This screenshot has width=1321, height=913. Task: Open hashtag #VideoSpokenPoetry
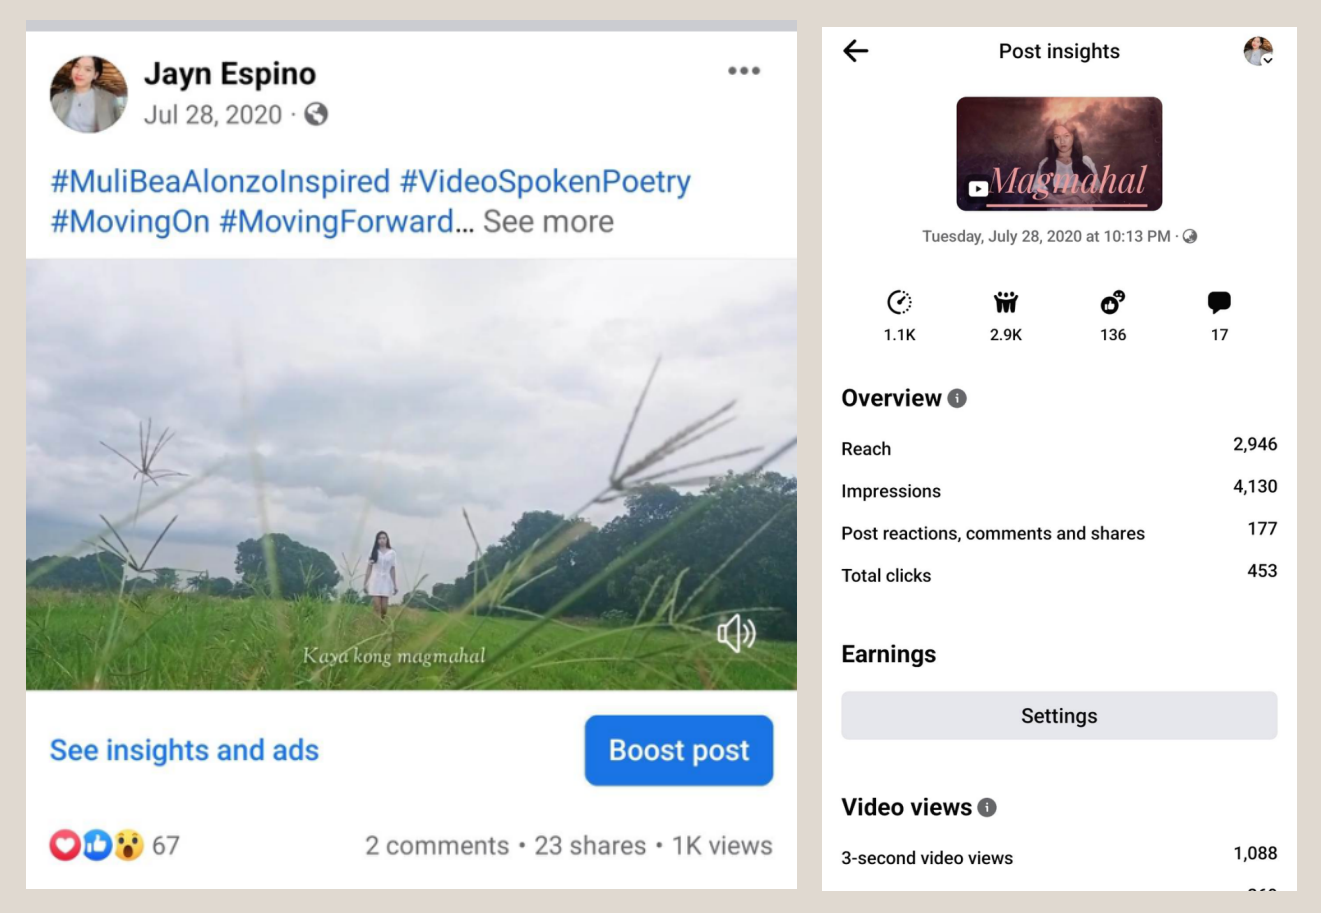[x=545, y=181]
